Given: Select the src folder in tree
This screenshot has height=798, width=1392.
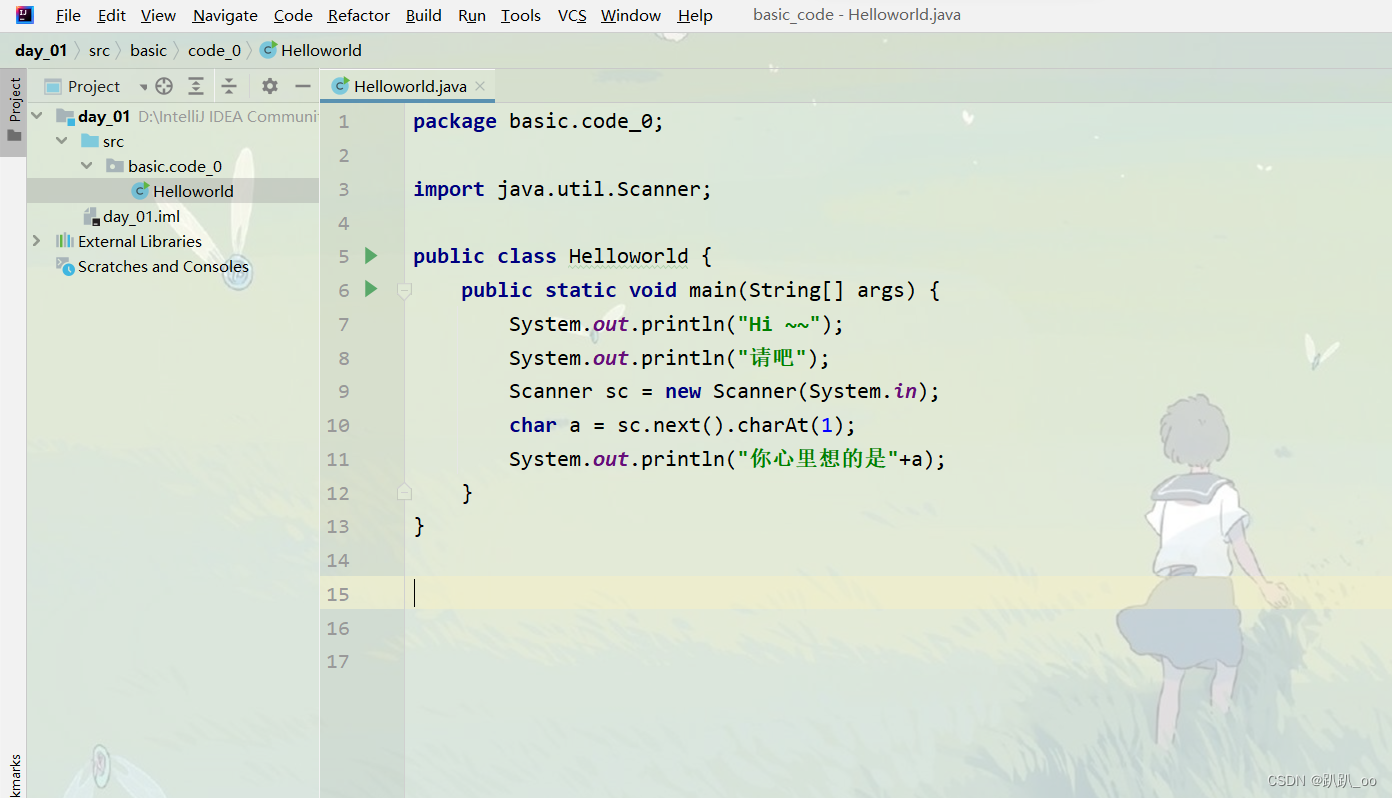Looking at the screenshot, I should click(x=113, y=141).
